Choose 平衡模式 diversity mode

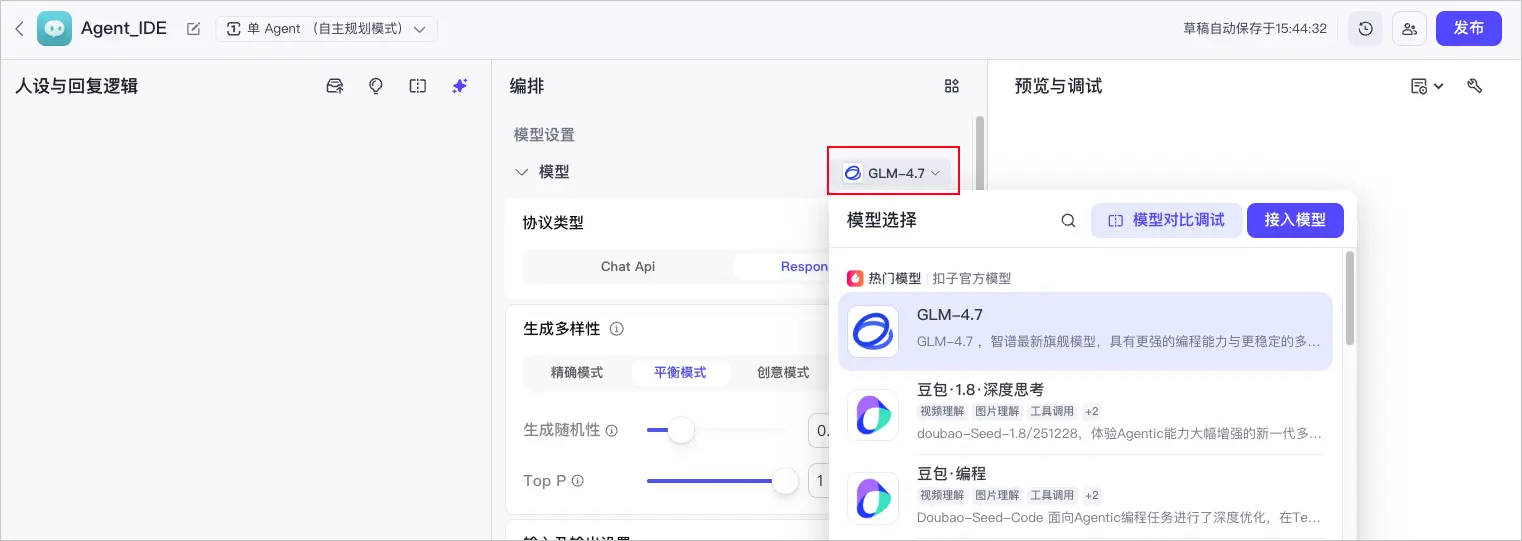[680, 372]
